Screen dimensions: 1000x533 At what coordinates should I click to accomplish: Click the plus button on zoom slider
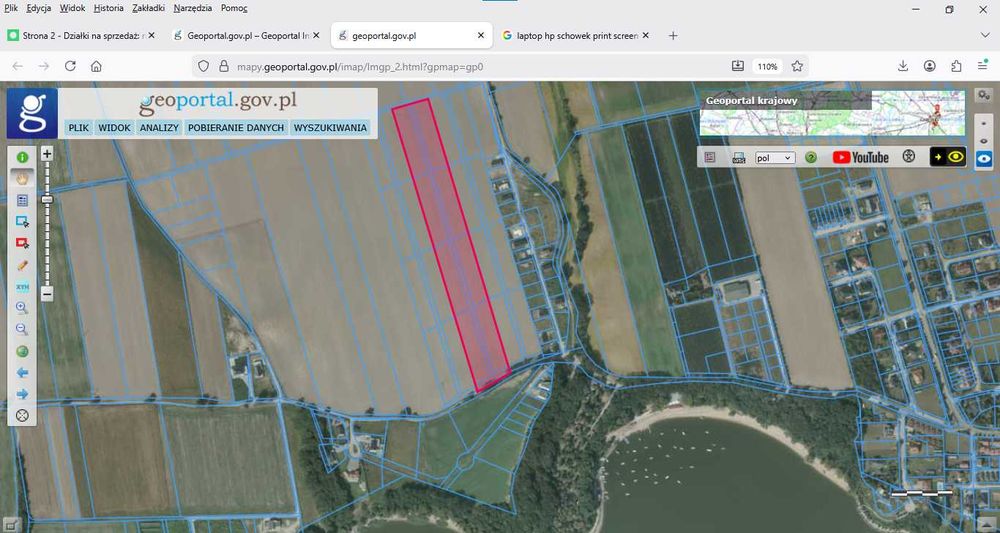(x=47, y=154)
